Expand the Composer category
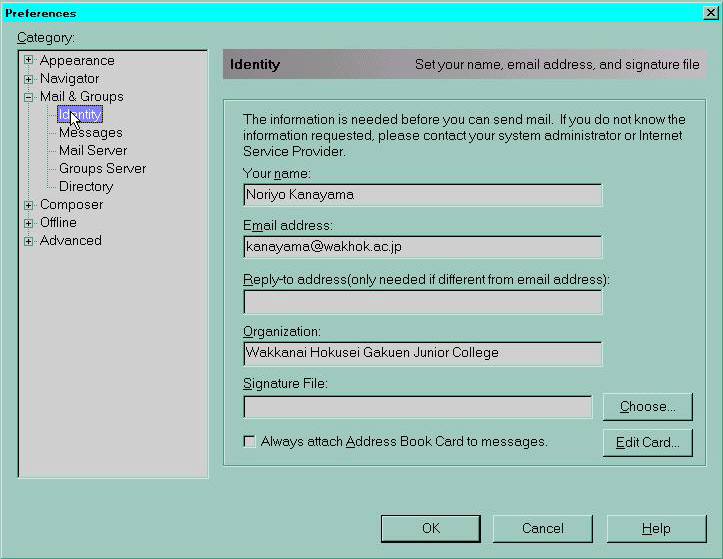Viewport: 723px width, 559px height. [29, 205]
